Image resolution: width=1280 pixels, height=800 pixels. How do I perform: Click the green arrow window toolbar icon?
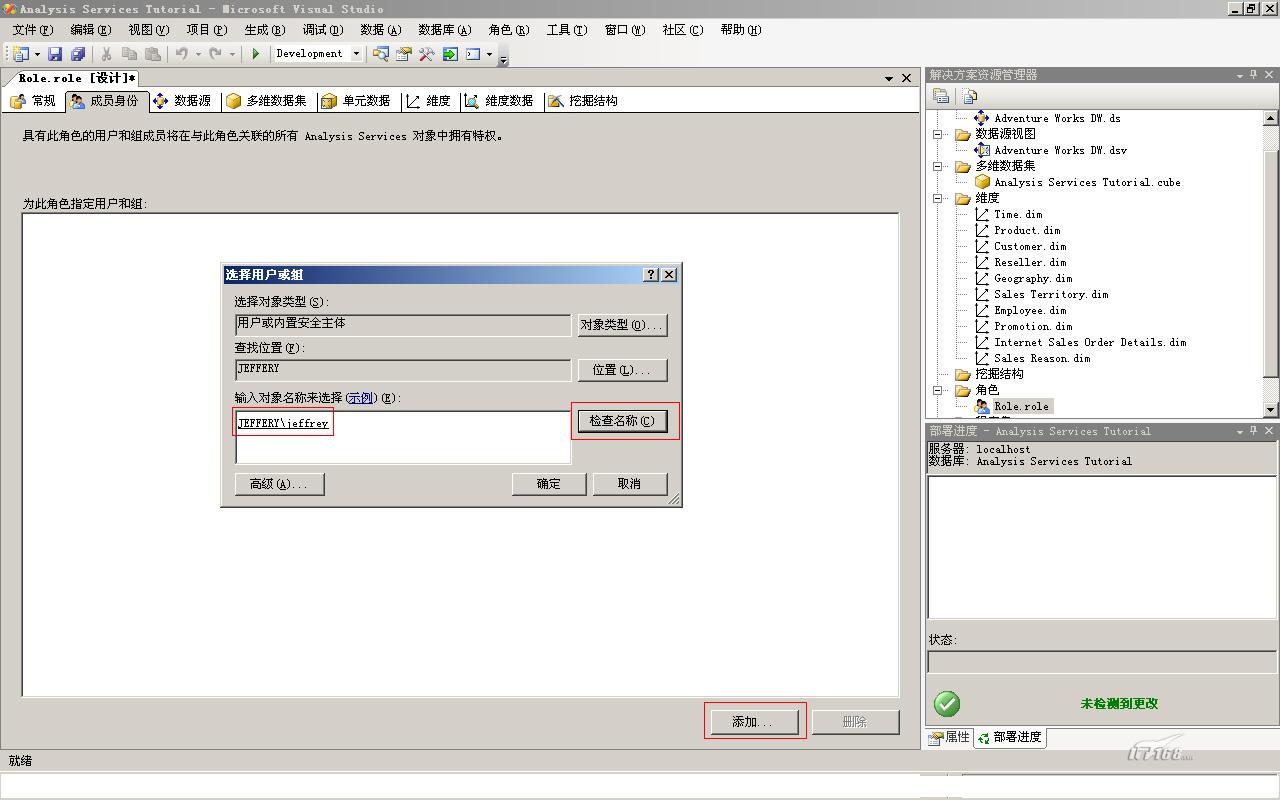pyautogui.click(x=450, y=54)
